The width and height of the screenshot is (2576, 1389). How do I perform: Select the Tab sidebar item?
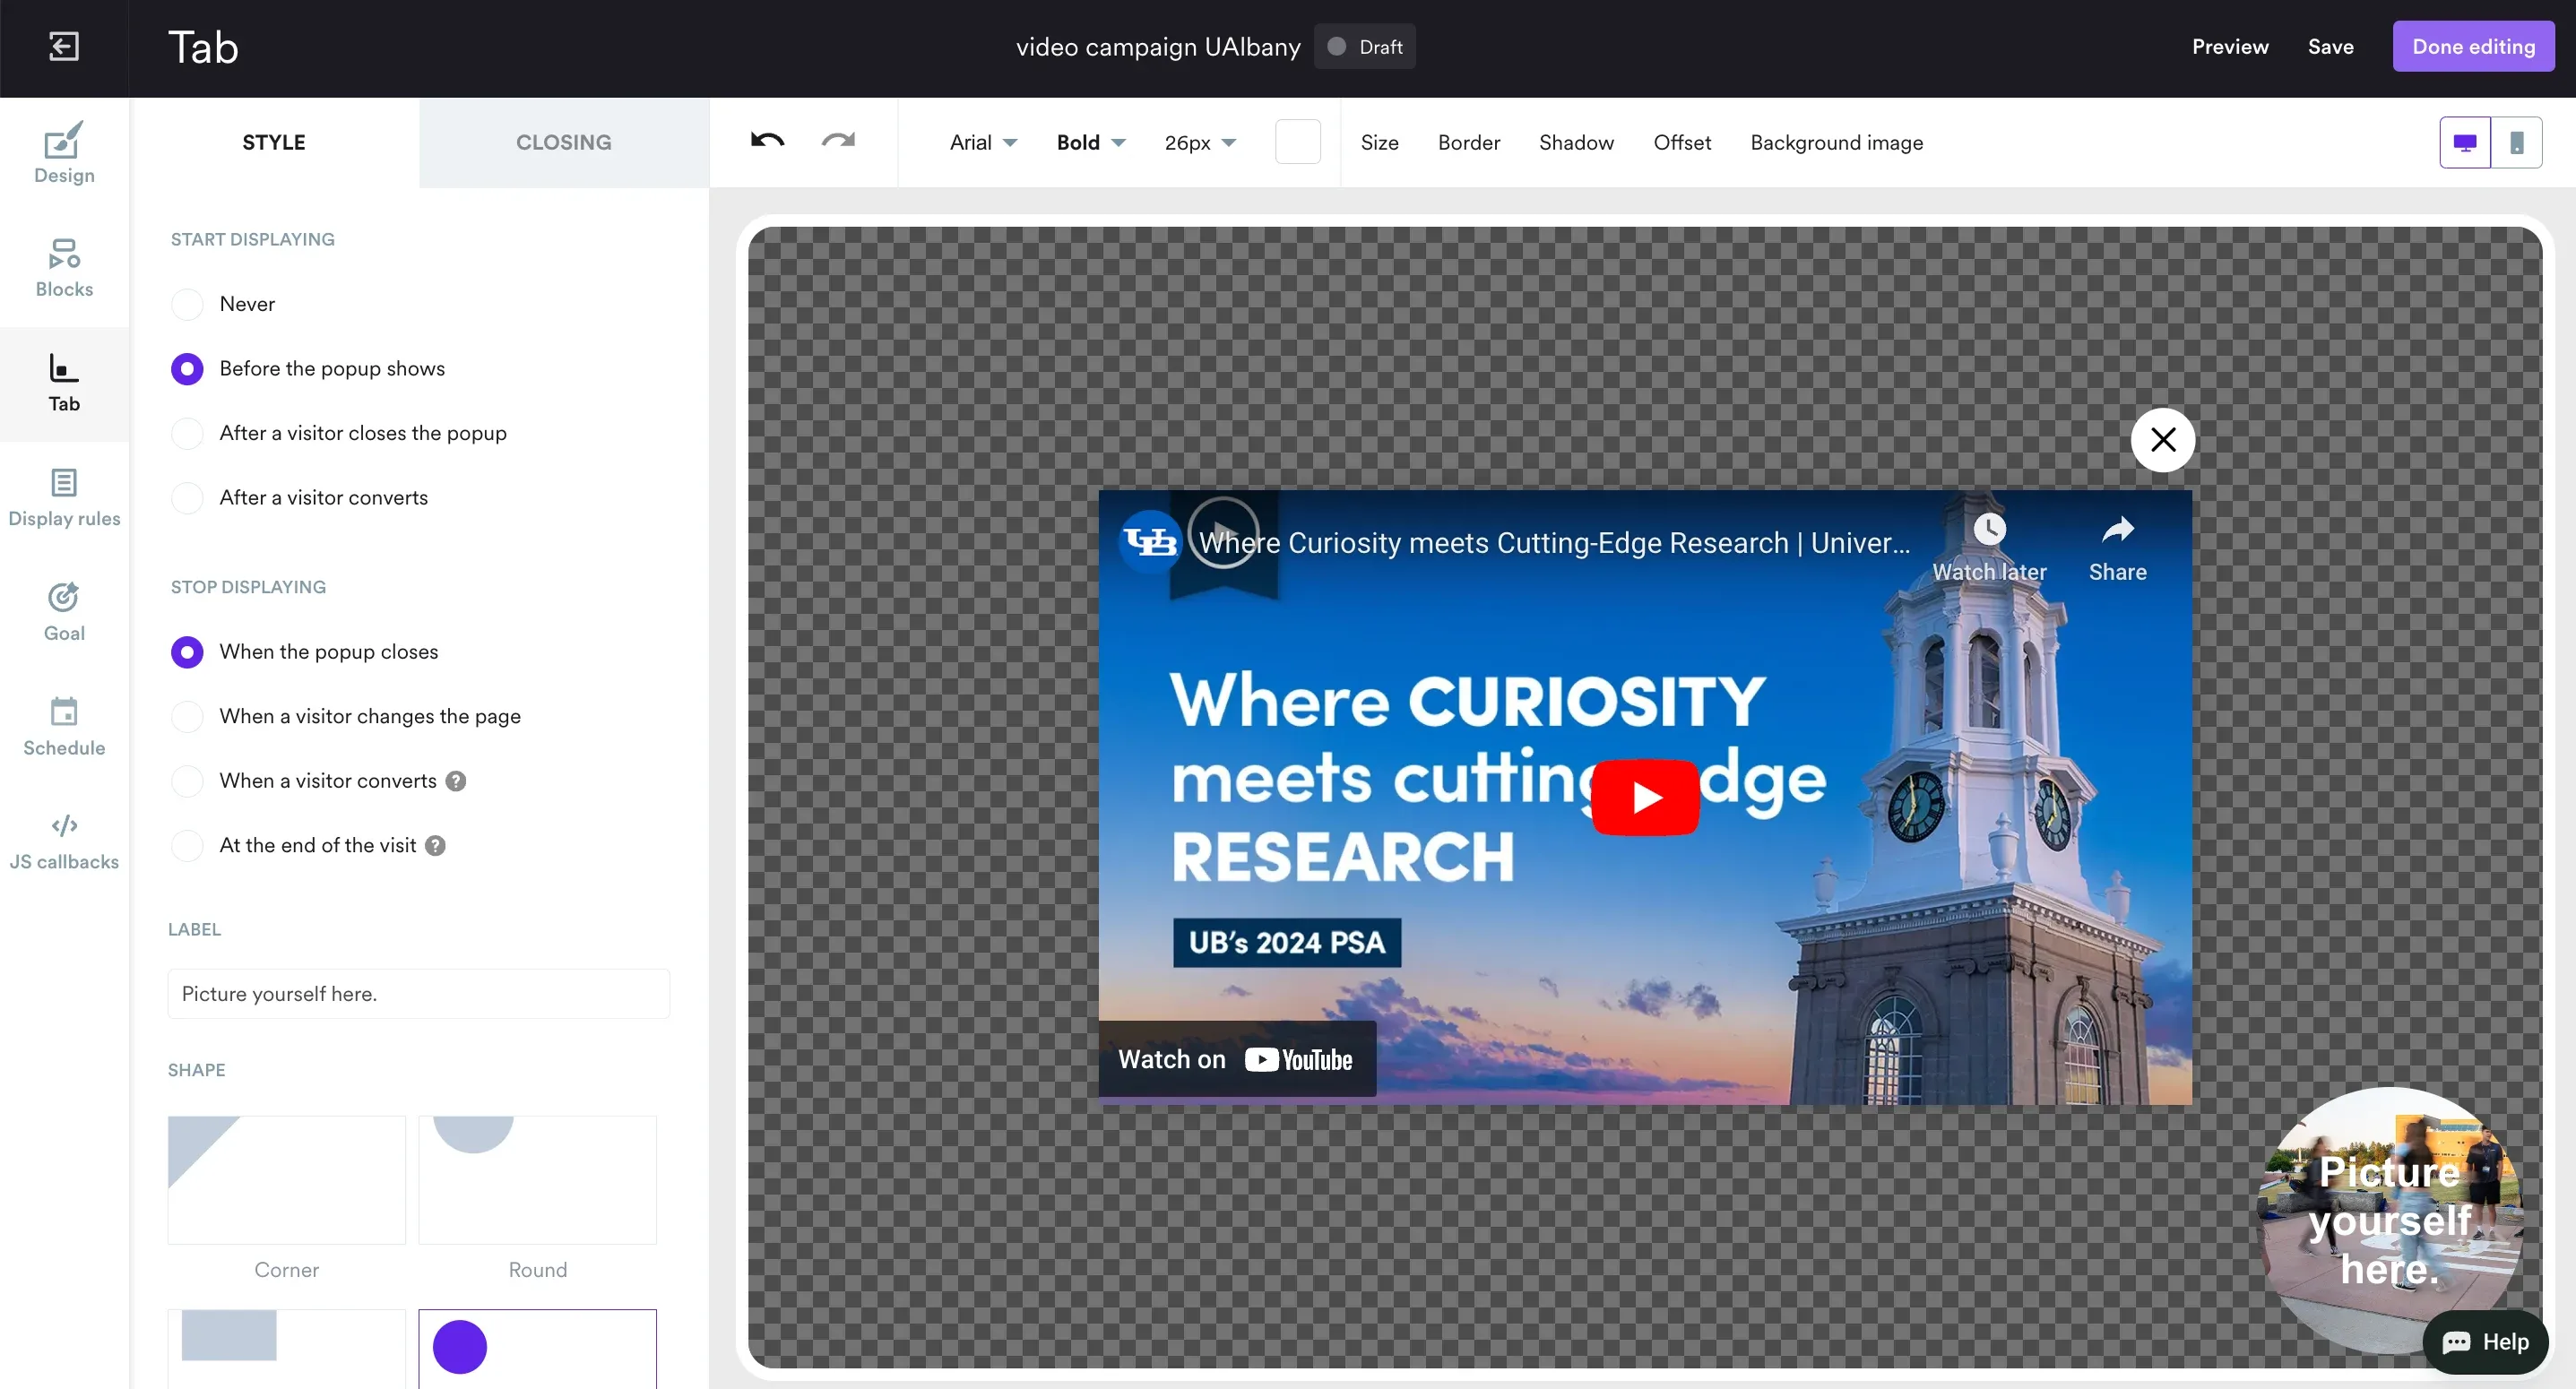(64, 383)
